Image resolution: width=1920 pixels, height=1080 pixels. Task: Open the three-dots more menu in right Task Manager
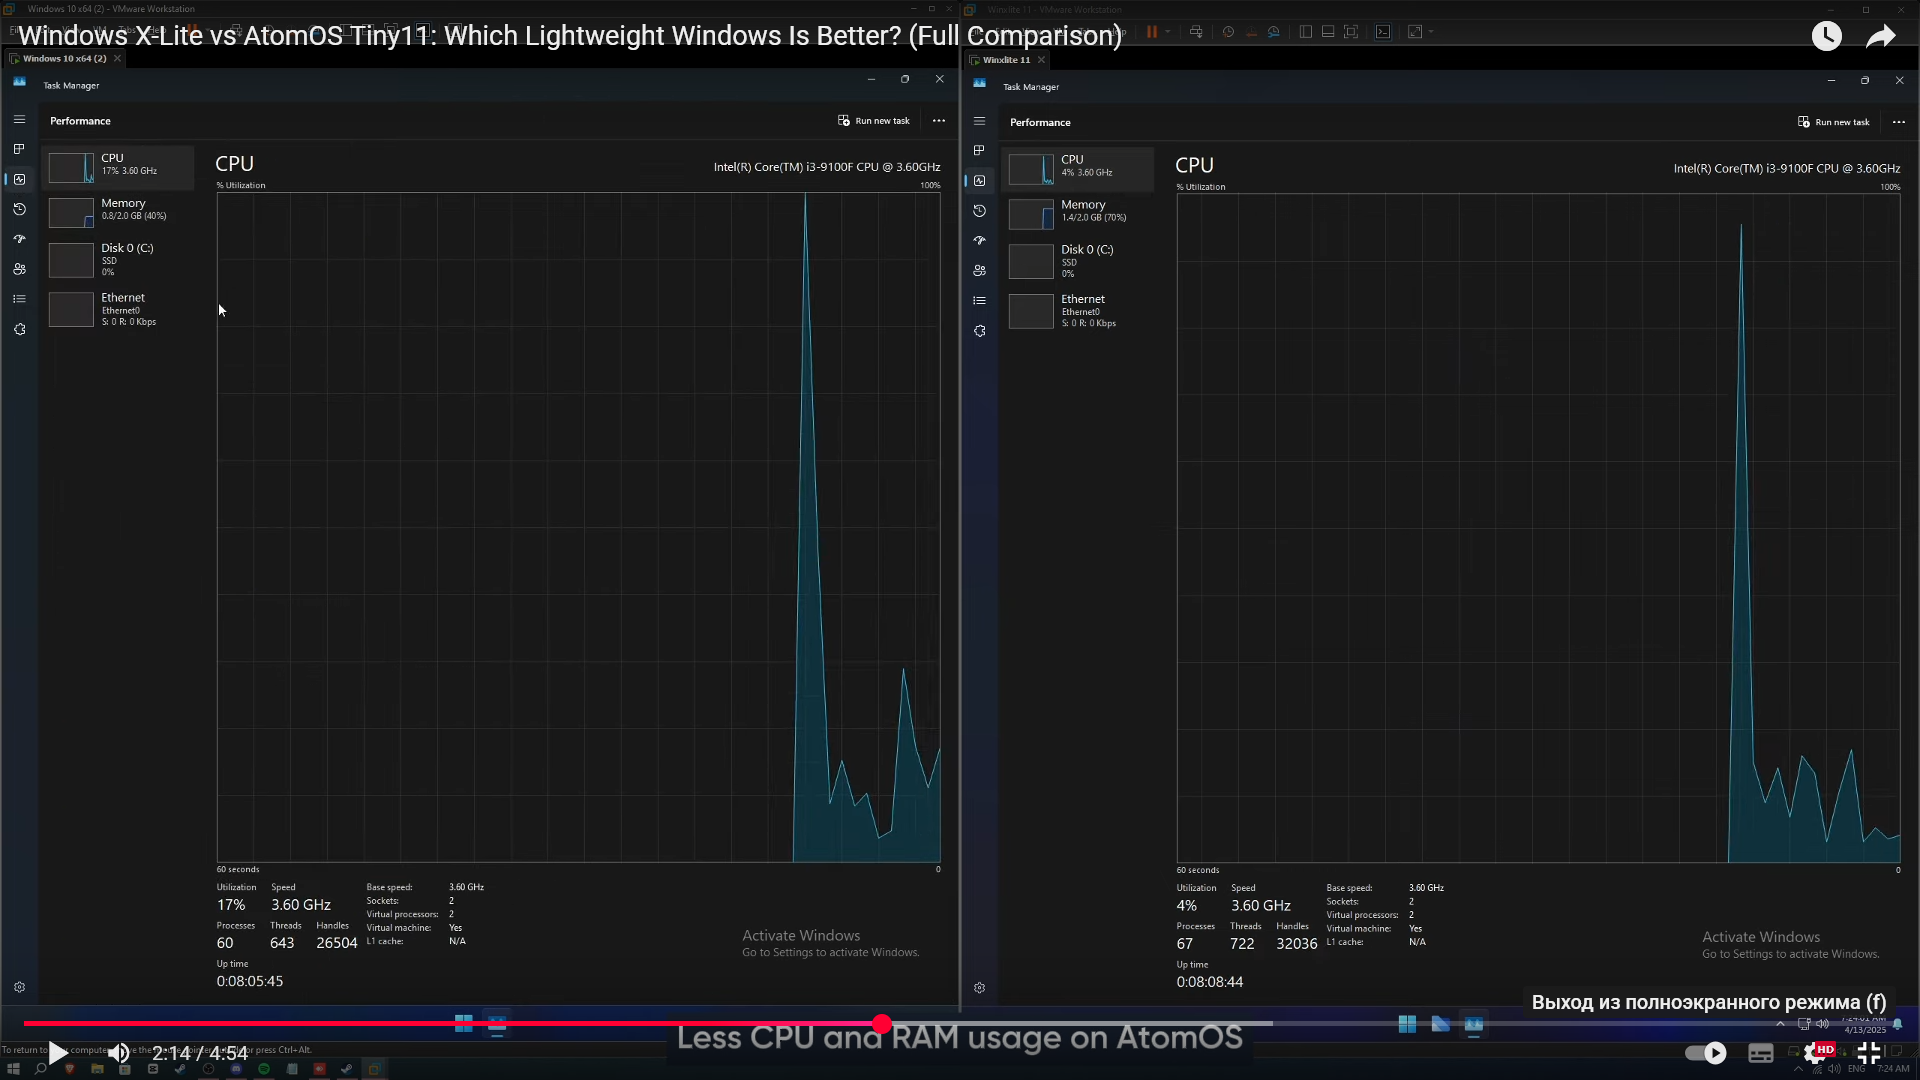click(x=1898, y=122)
